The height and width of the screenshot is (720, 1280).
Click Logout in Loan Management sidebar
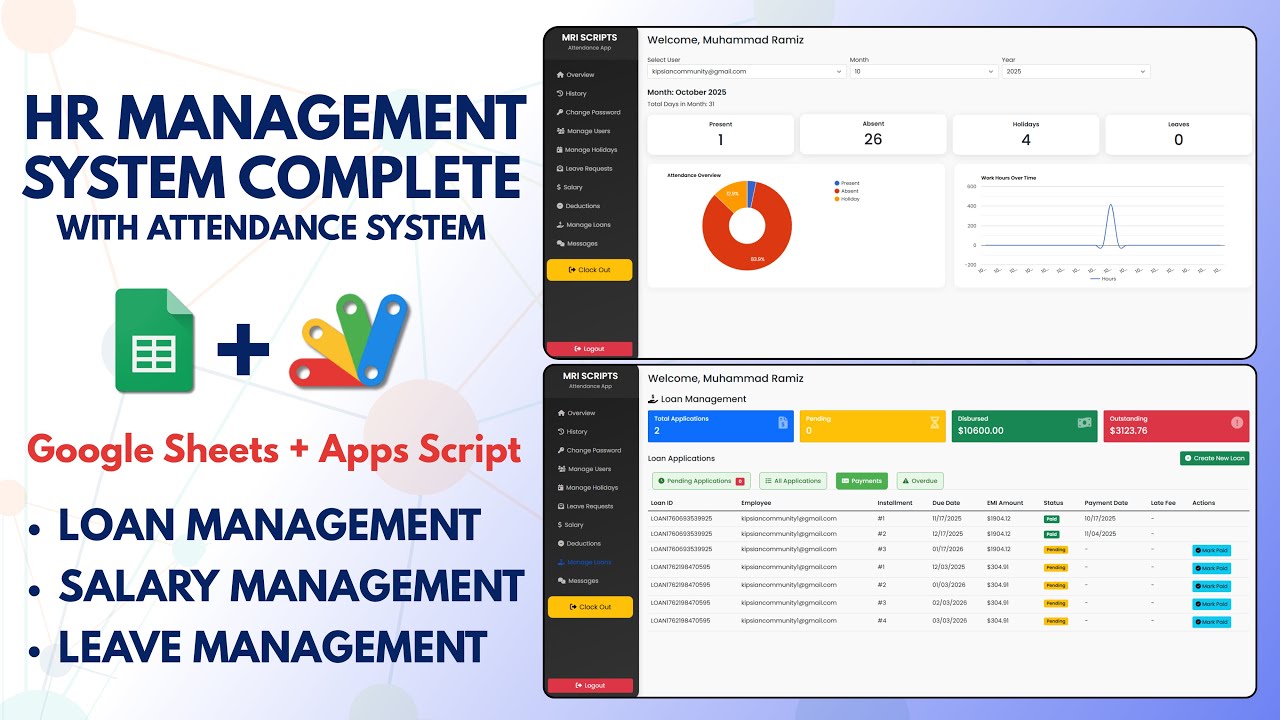click(x=590, y=686)
